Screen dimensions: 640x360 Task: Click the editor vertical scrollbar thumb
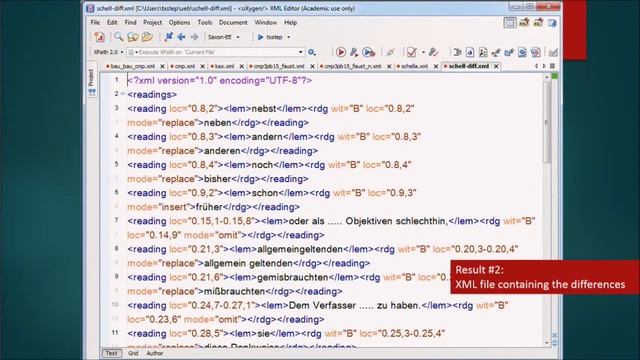click(x=547, y=122)
